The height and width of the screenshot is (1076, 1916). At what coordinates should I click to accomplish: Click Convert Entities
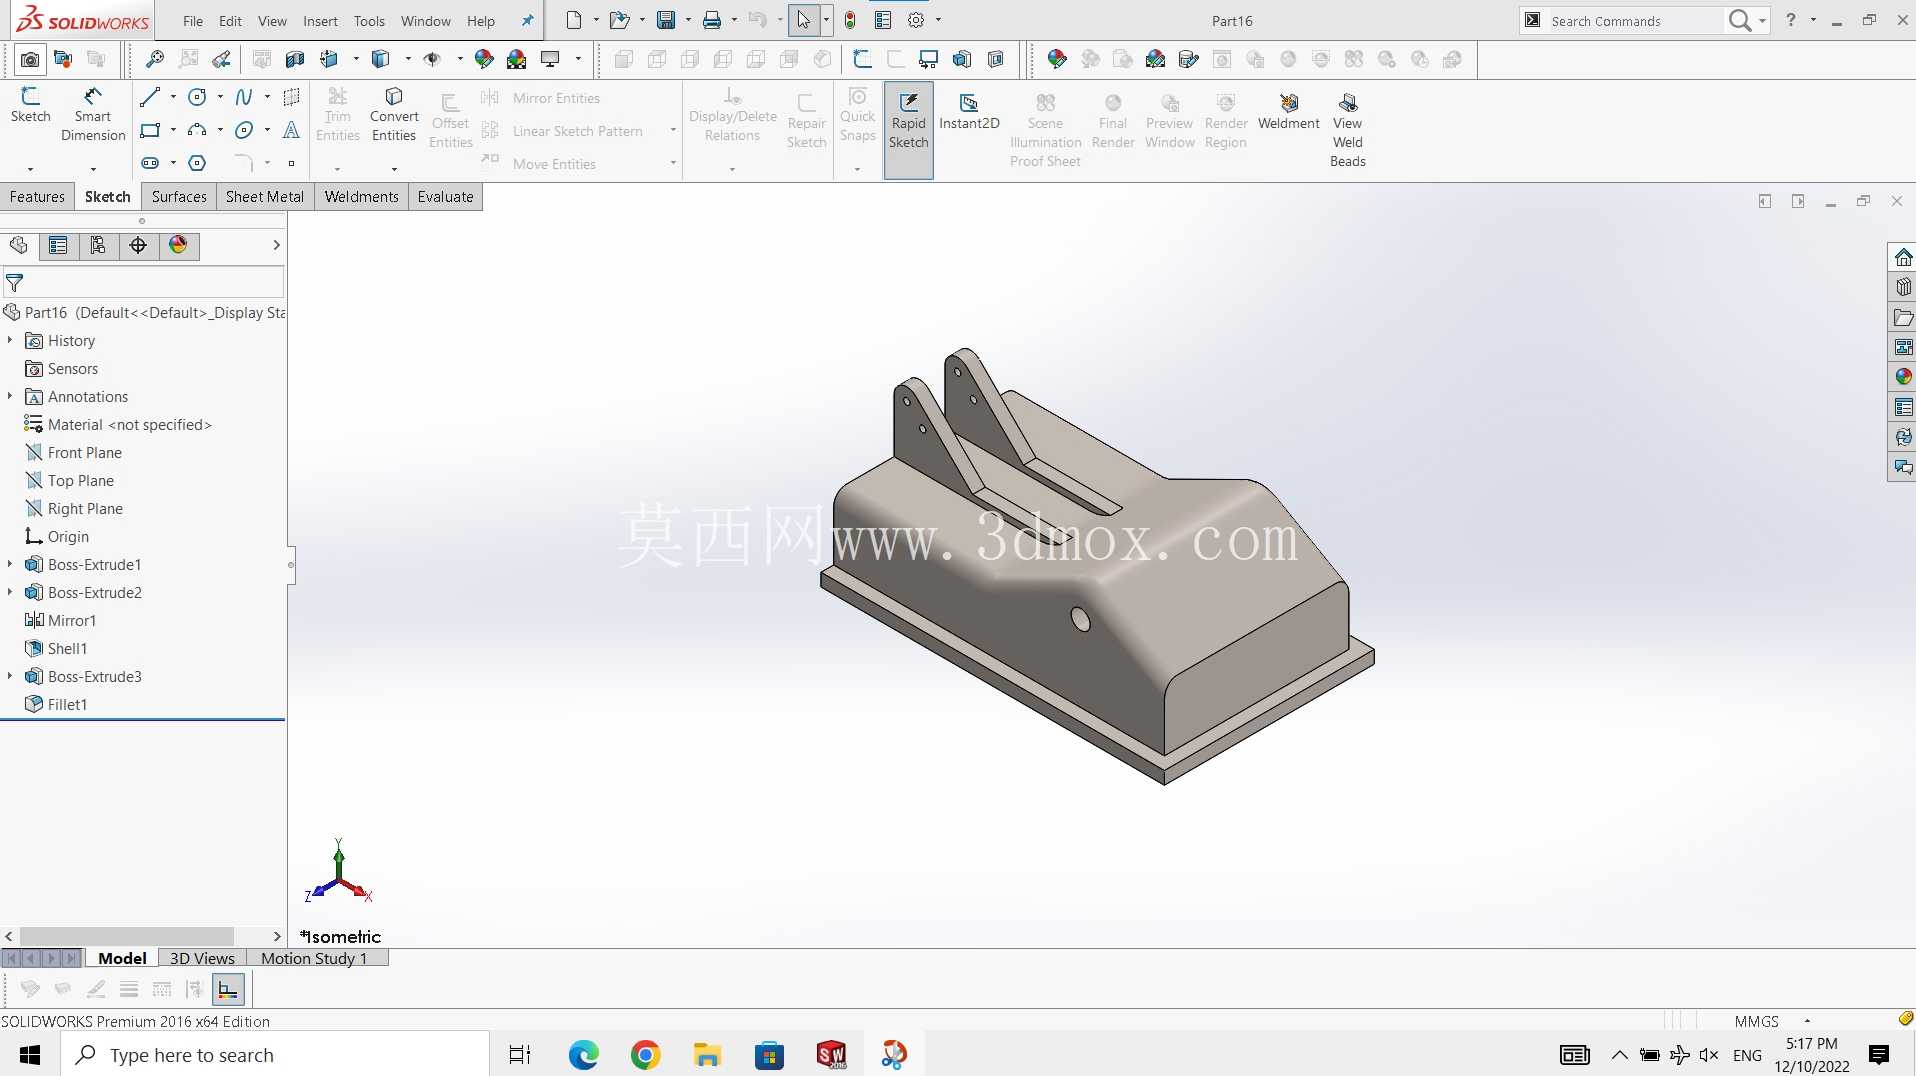[394, 115]
